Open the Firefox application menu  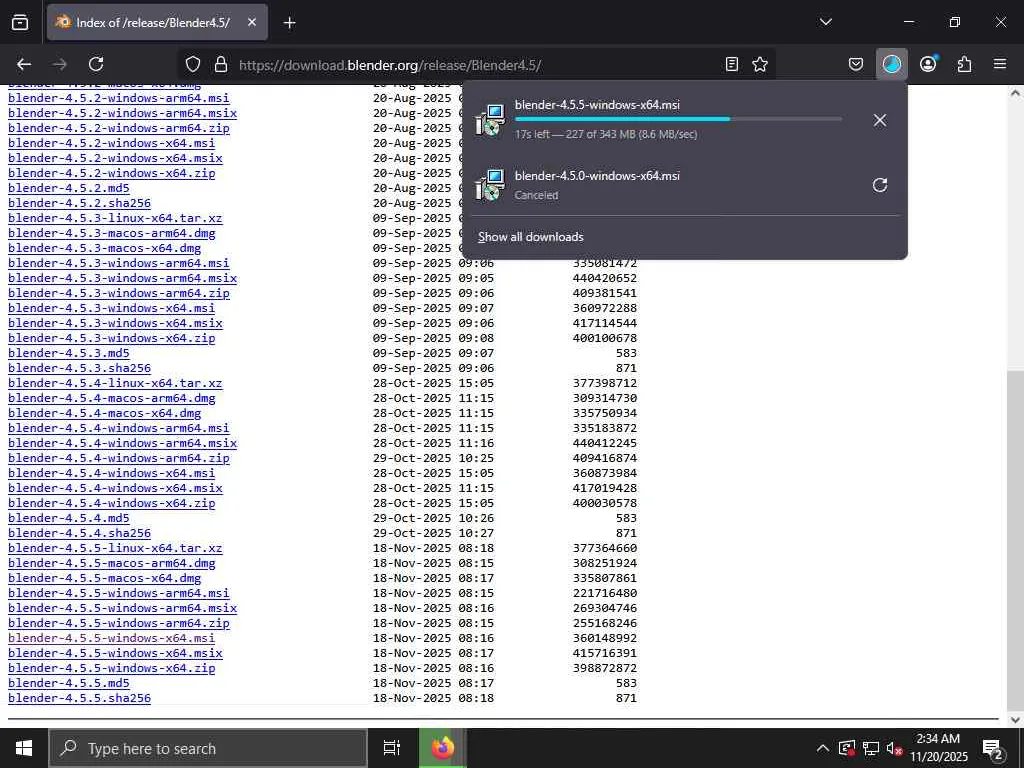1000,64
